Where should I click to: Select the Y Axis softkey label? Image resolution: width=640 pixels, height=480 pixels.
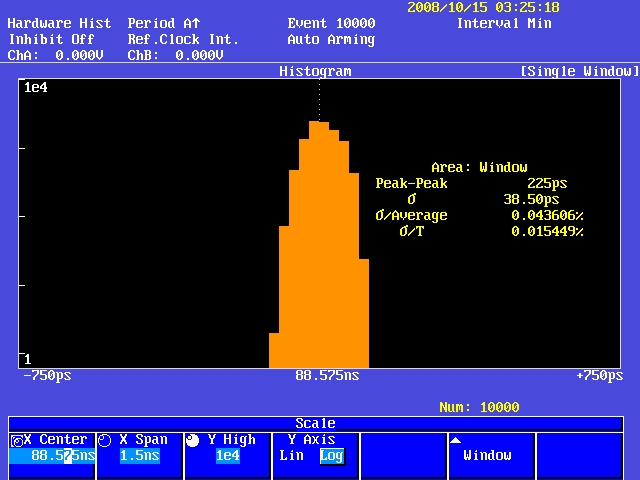coord(312,440)
